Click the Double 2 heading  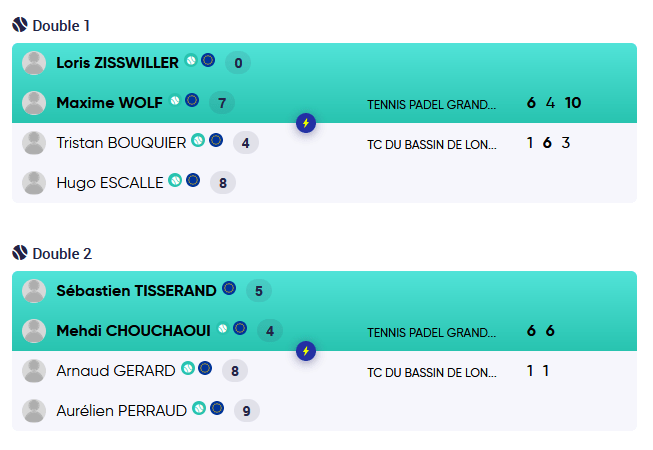(x=61, y=253)
